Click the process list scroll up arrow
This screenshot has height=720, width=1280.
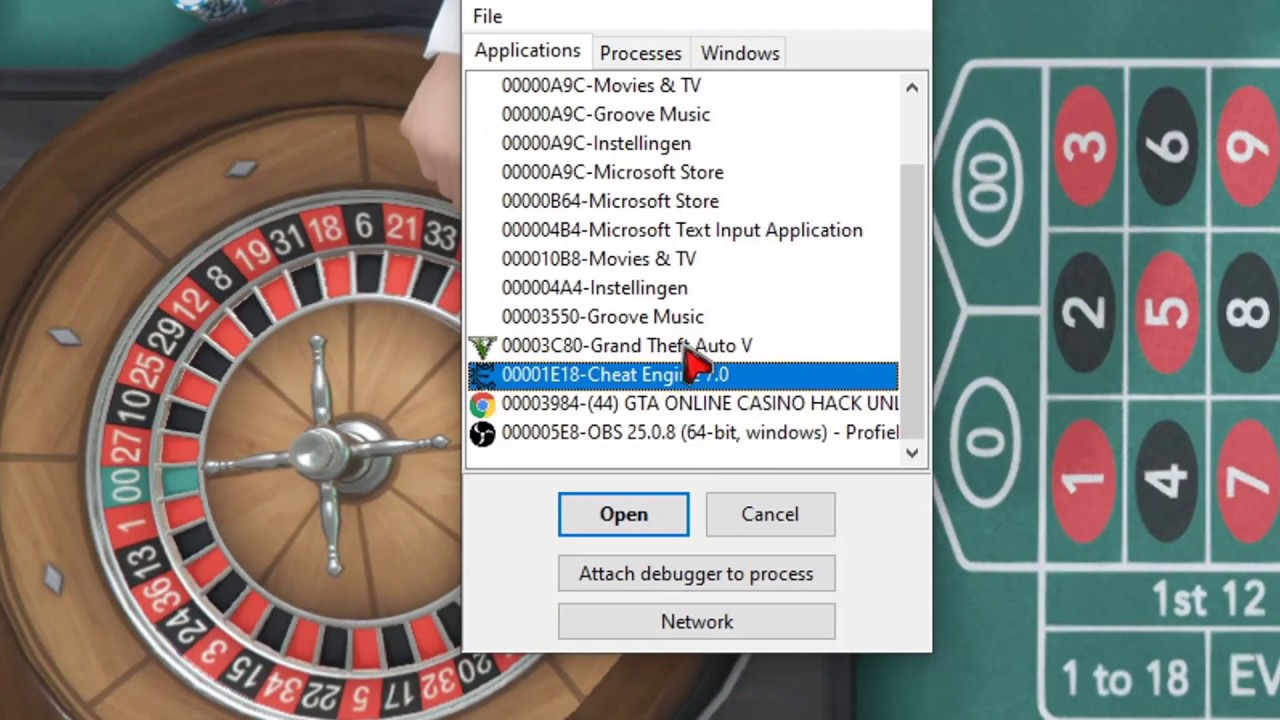click(x=912, y=88)
